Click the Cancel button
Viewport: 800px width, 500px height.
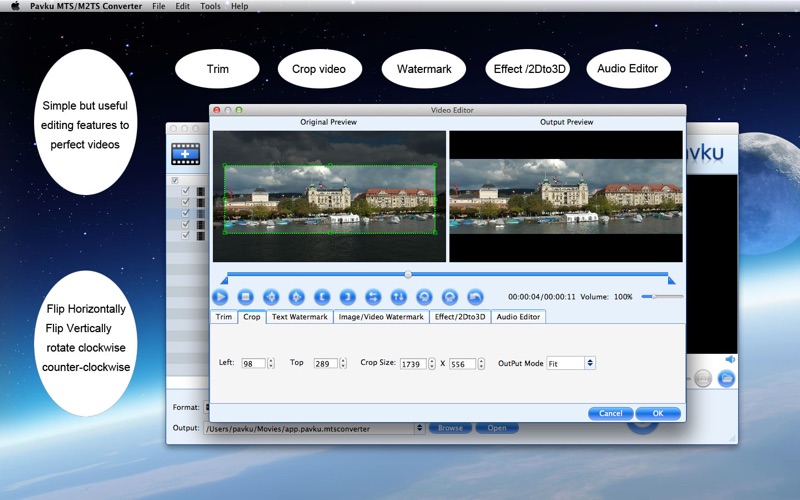[610, 413]
